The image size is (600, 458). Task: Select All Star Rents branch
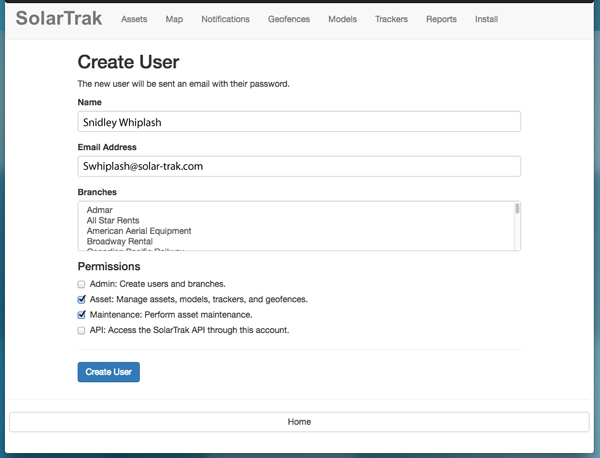[112, 220]
